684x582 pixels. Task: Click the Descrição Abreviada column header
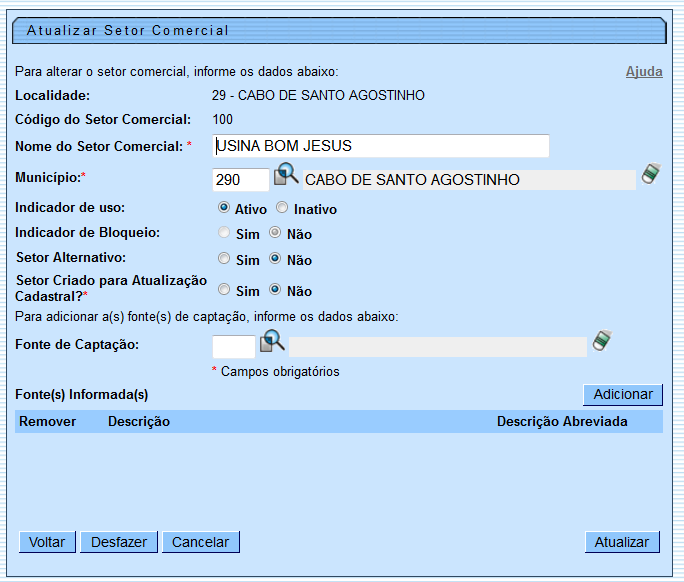562,421
